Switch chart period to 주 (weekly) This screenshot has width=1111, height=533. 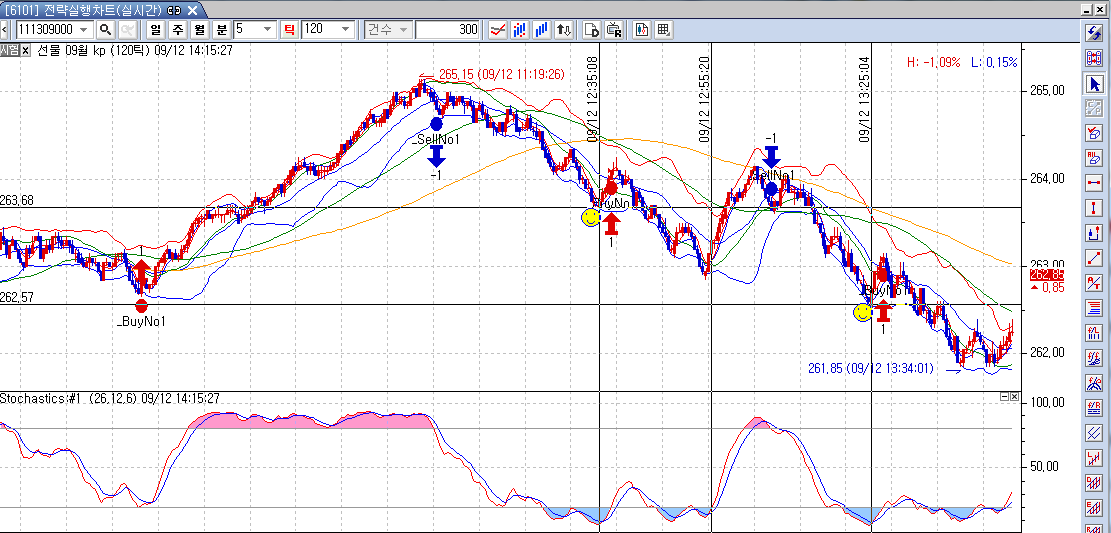pos(178,29)
